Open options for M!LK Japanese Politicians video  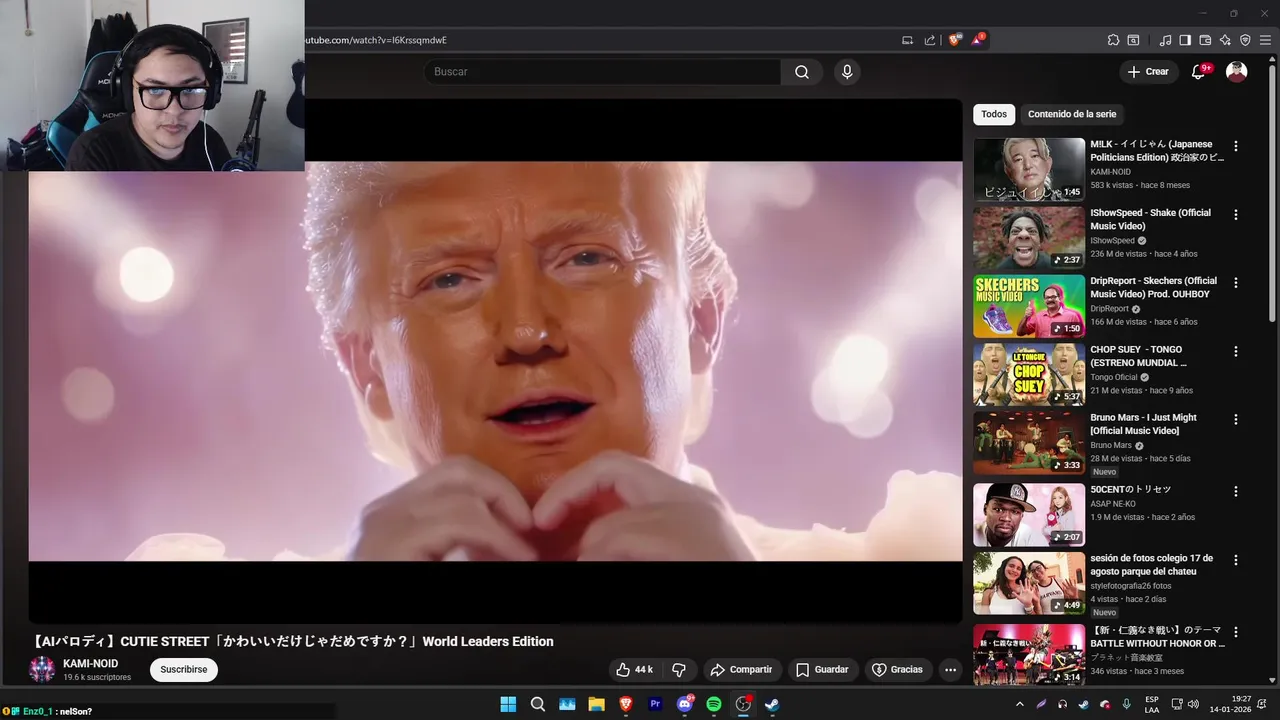(1235, 146)
